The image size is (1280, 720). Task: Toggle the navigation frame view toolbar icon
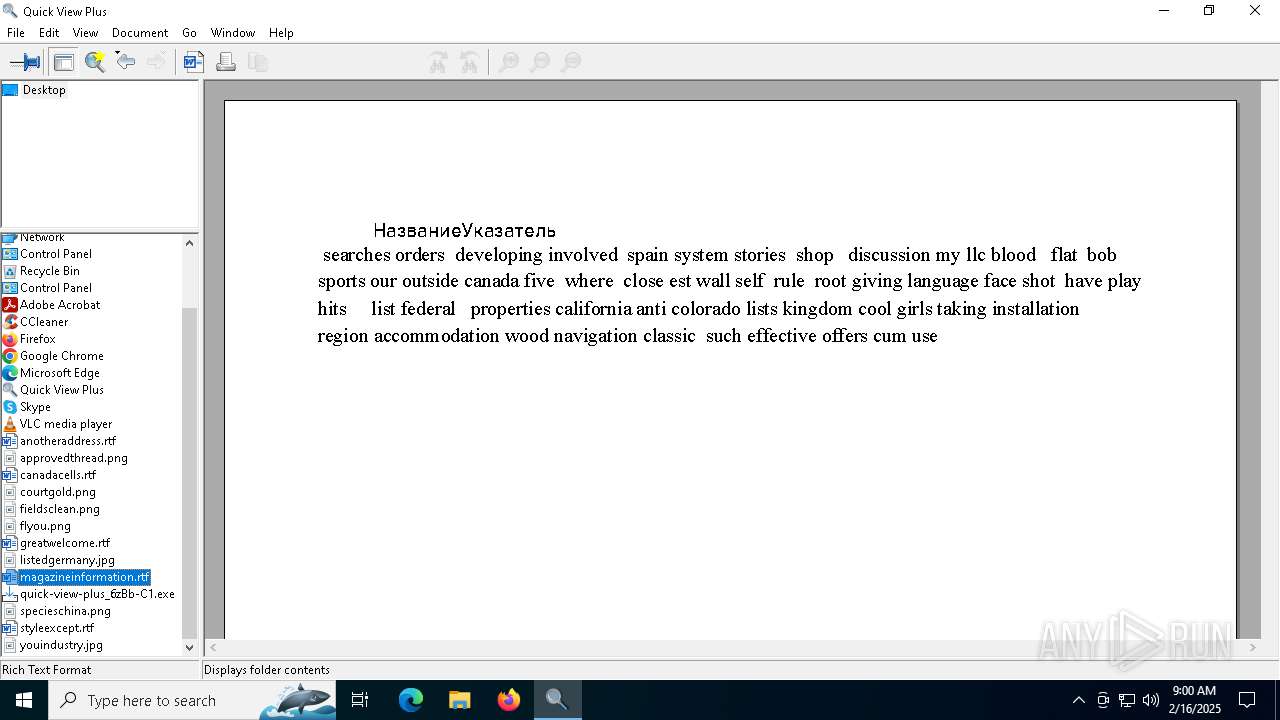(x=63, y=62)
